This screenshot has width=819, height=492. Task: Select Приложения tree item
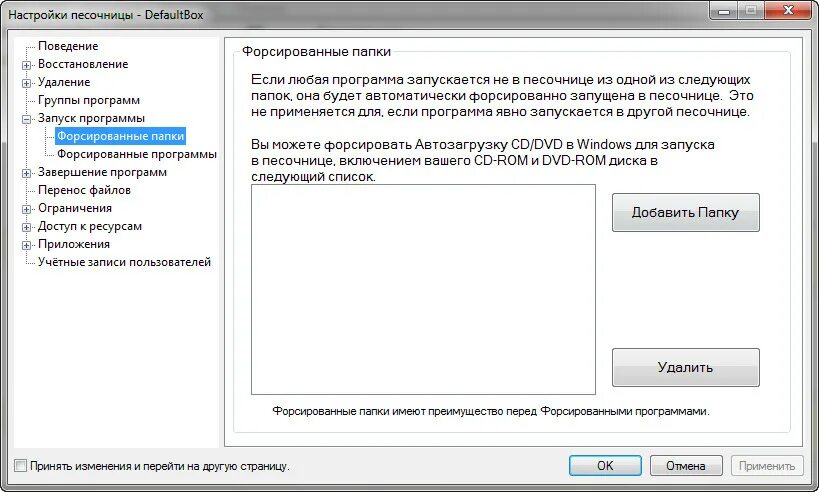coord(74,244)
